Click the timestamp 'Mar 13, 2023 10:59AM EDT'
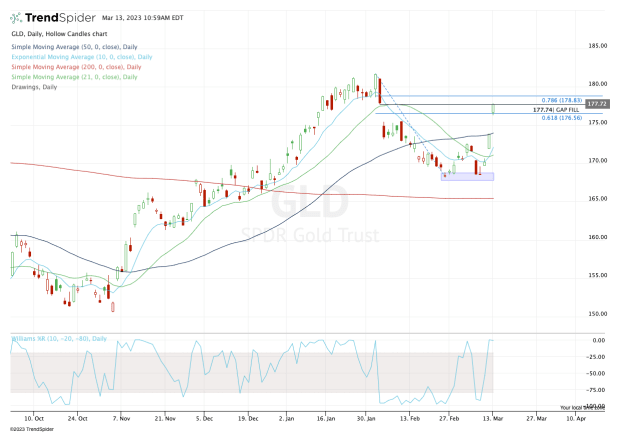 click(x=143, y=18)
